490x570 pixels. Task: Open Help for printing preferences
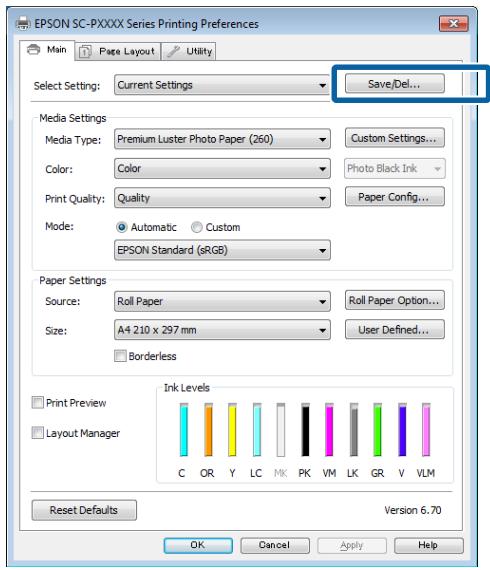[429, 545]
